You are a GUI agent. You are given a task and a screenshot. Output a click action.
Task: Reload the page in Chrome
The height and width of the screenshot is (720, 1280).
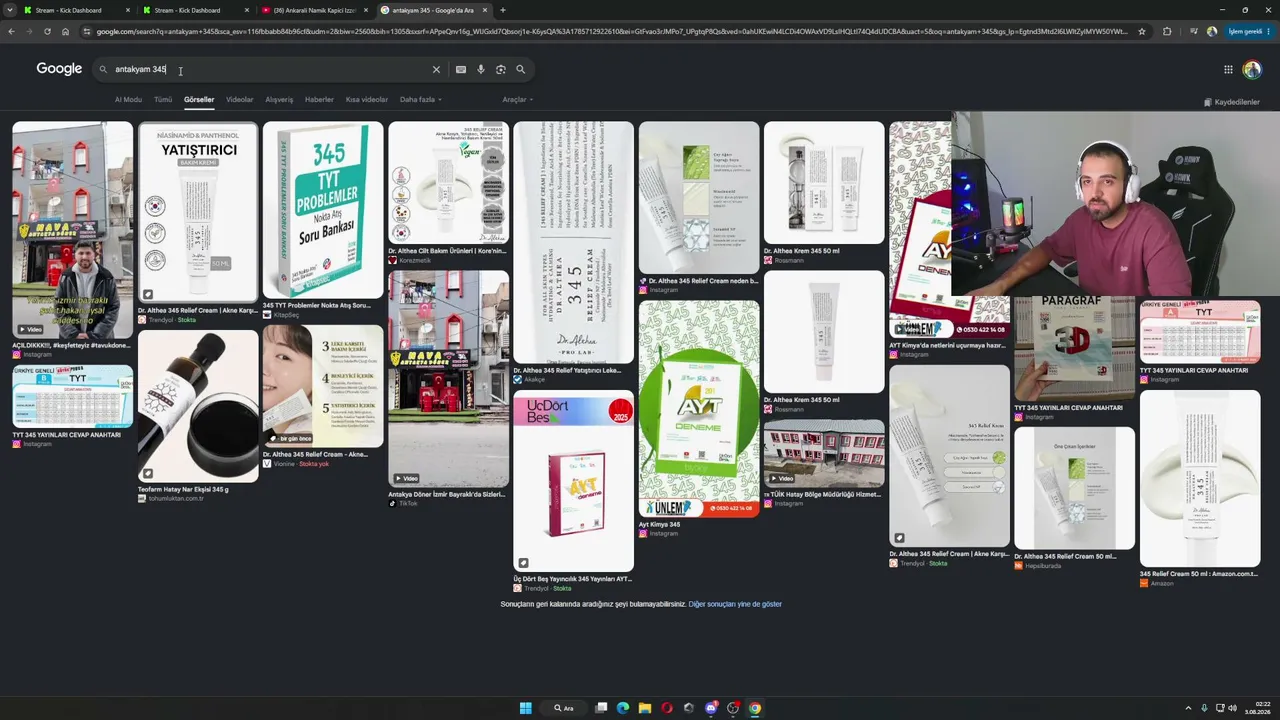(47, 31)
